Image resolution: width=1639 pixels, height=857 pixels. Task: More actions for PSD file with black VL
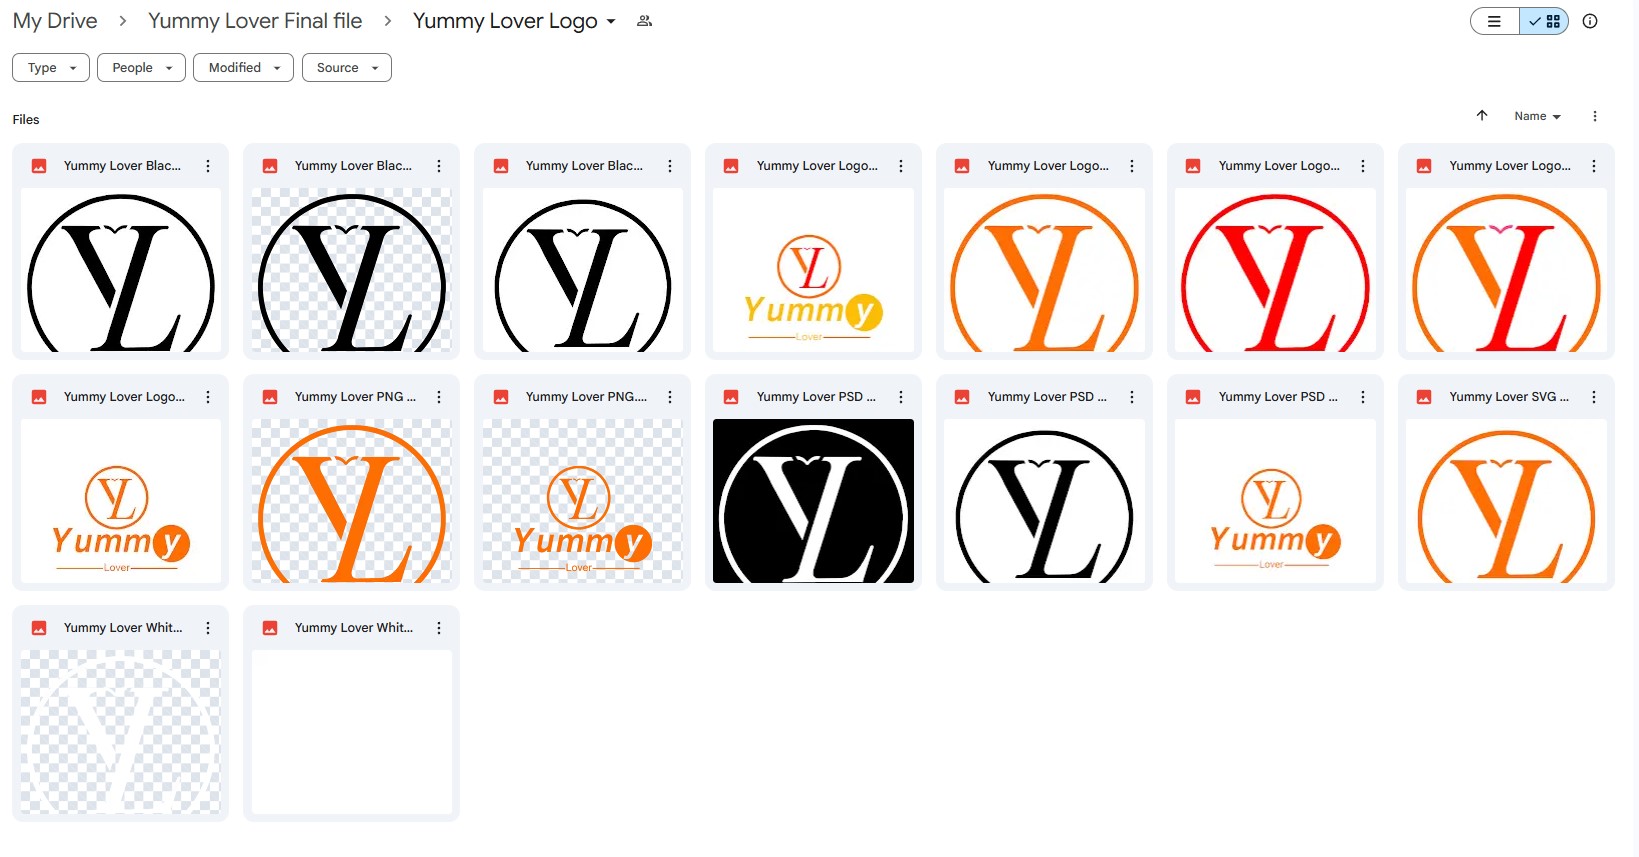(x=1132, y=397)
